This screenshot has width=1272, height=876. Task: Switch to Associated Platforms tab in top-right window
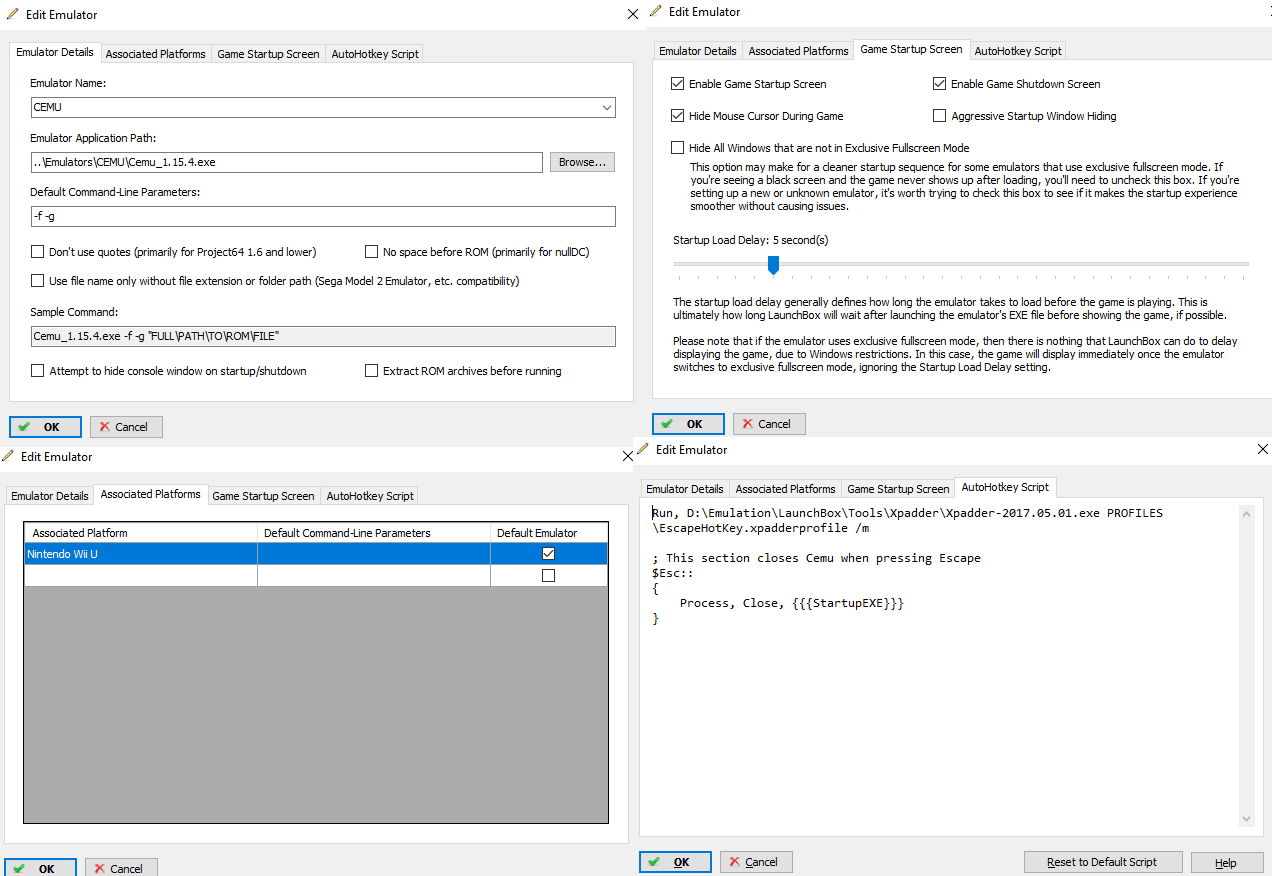[798, 51]
